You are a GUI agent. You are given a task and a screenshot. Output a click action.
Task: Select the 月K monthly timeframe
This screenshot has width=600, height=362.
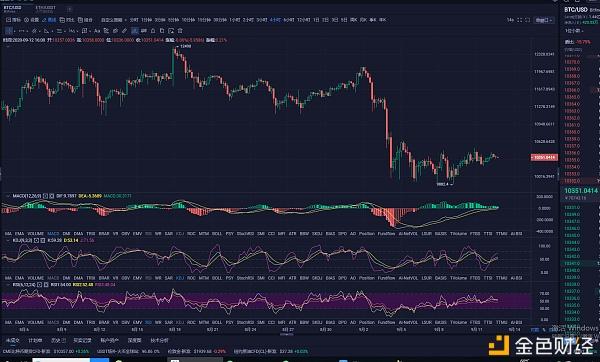364,20
